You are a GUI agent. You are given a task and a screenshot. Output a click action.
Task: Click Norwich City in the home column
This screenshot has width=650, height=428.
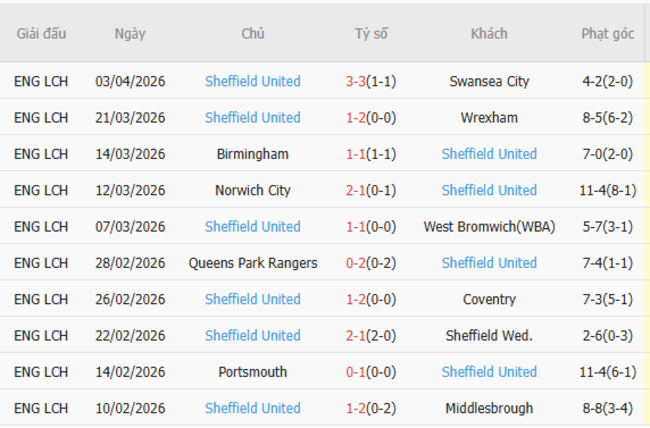[x=252, y=190]
